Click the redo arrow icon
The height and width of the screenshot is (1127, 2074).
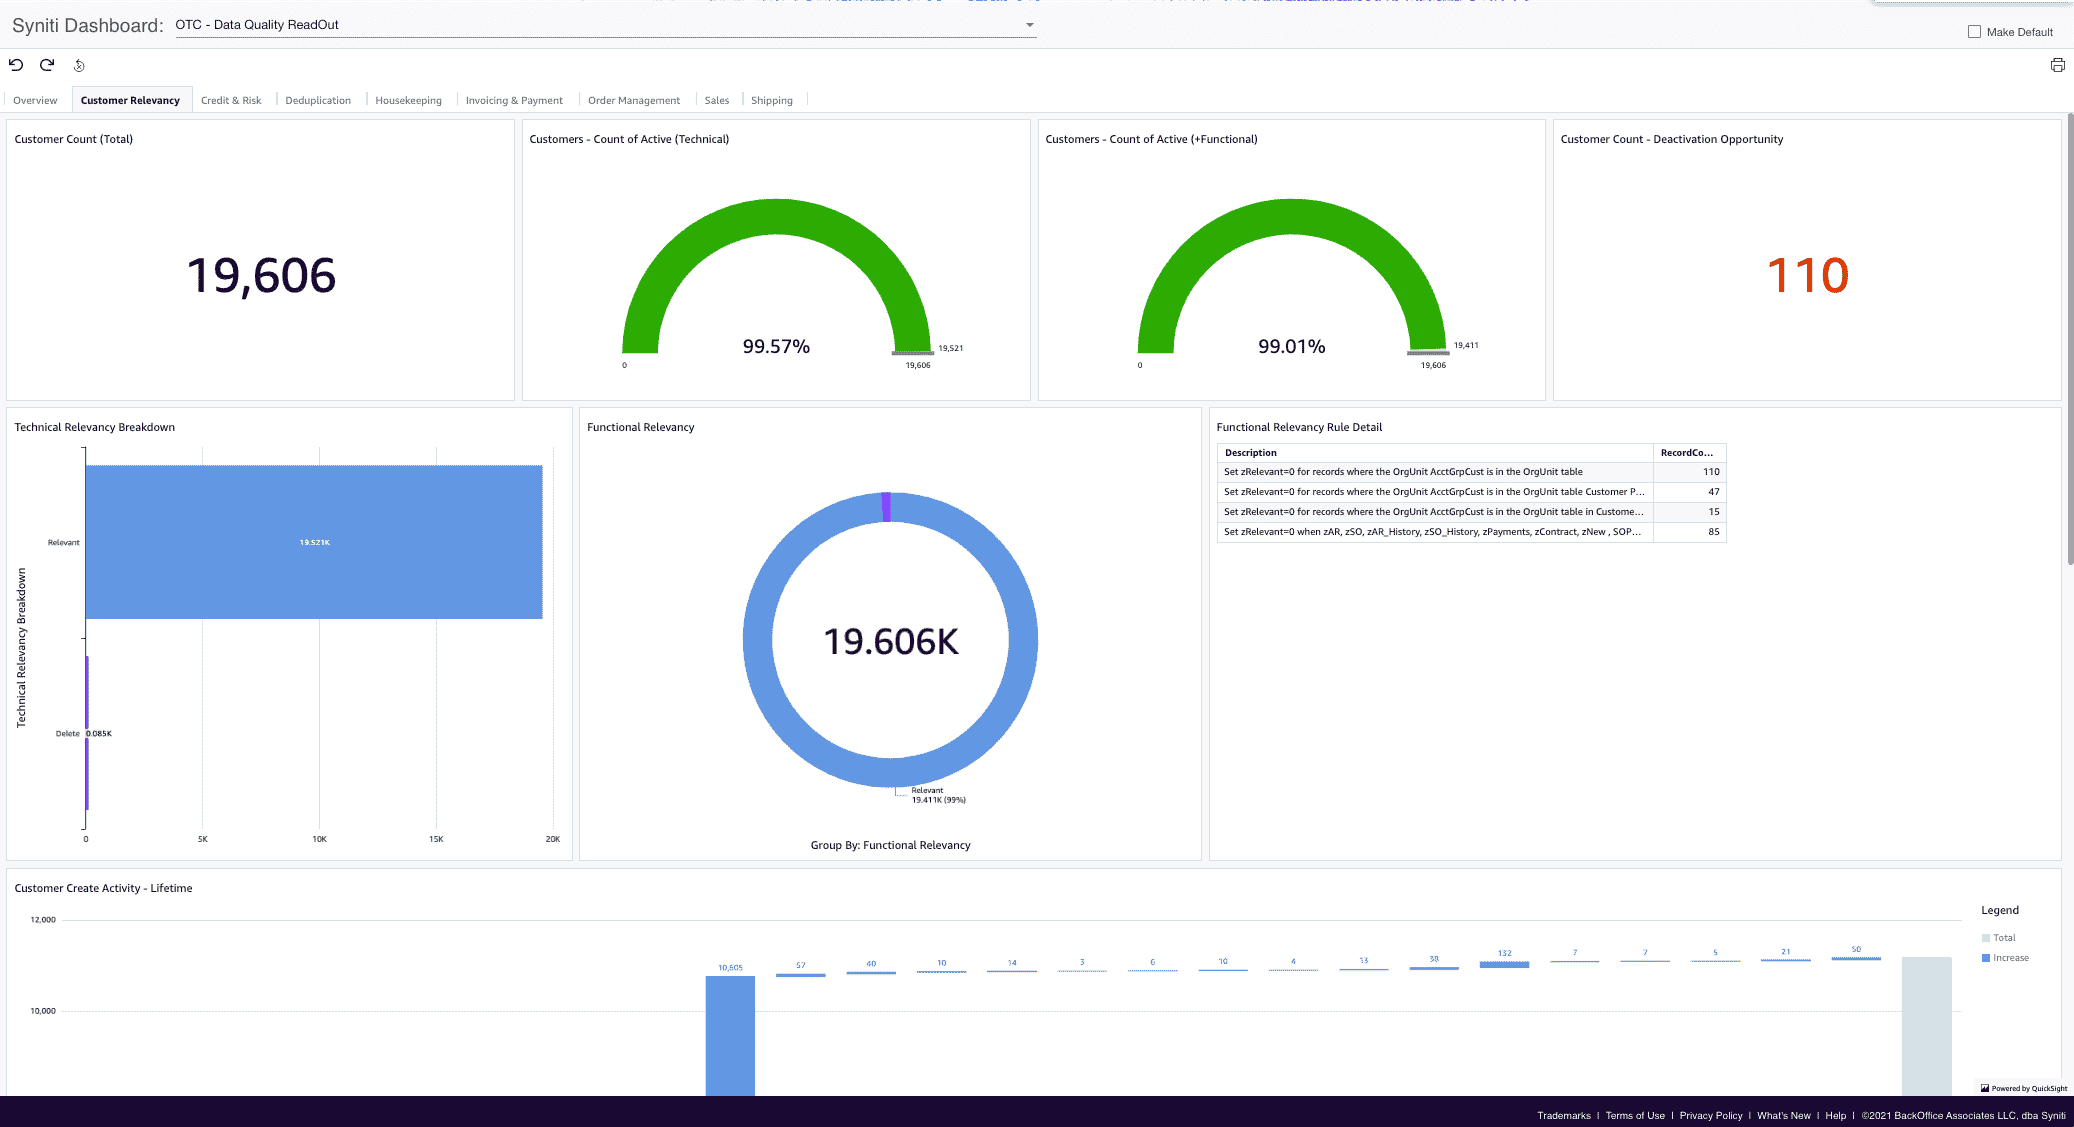pos(47,65)
